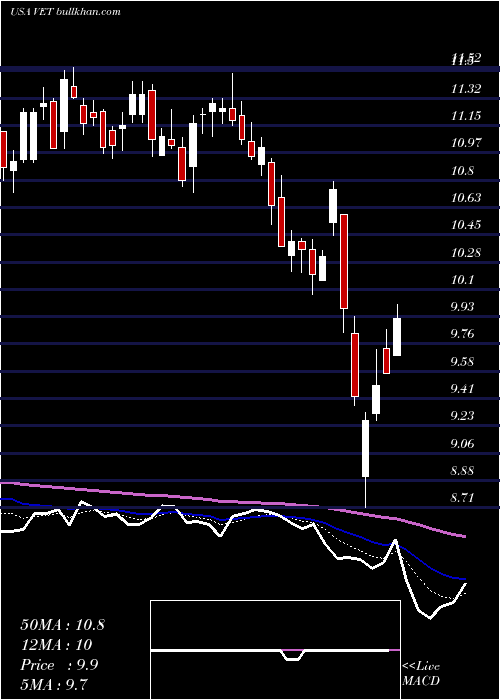
Task: Click the 9.58 price axis label
Action: (464, 362)
